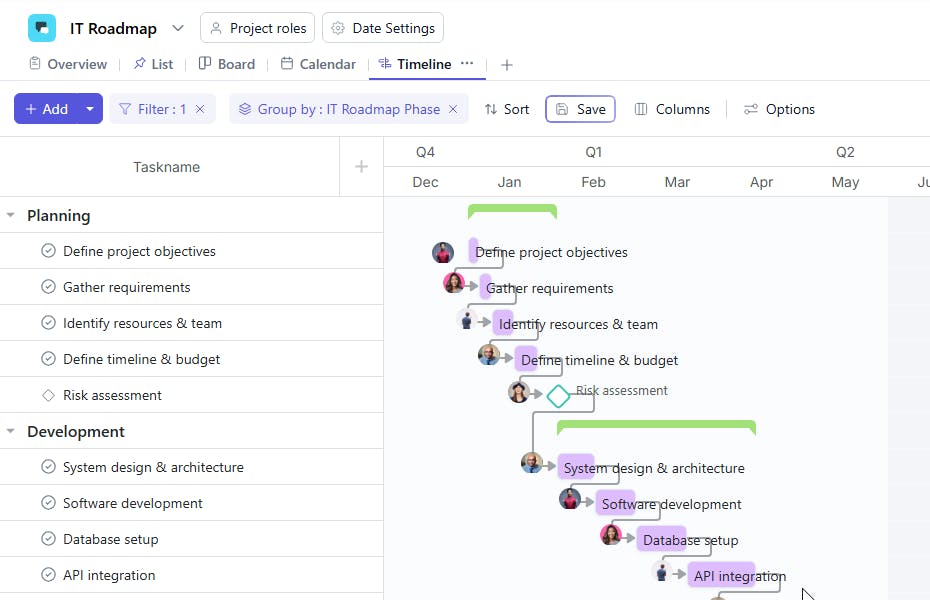This screenshot has width=930, height=600.
Task: Remove the filter using its X icon
Action: pyautogui.click(x=200, y=109)
